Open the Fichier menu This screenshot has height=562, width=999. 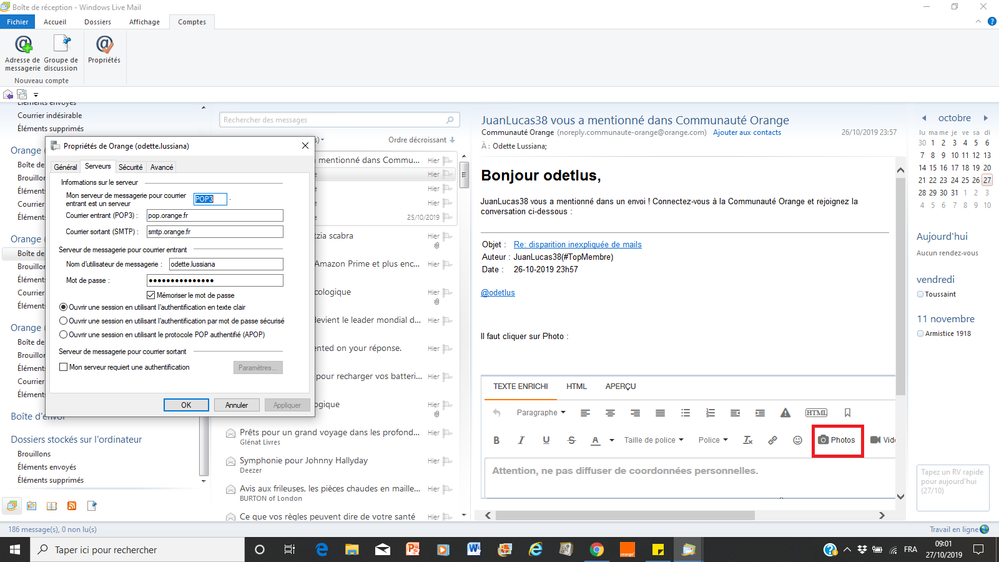tap(17, 22)
